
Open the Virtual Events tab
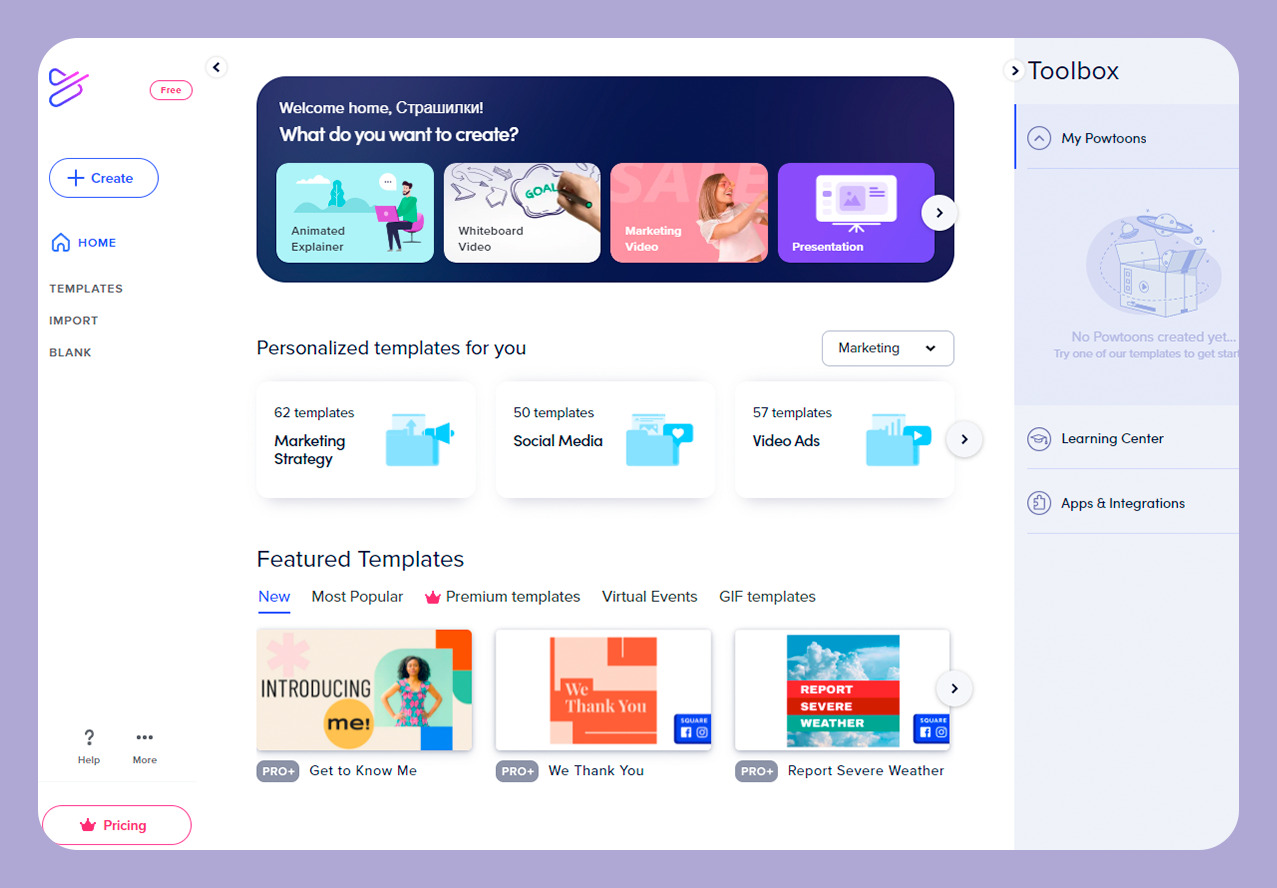pyautogui.click(x=650, y=597)
